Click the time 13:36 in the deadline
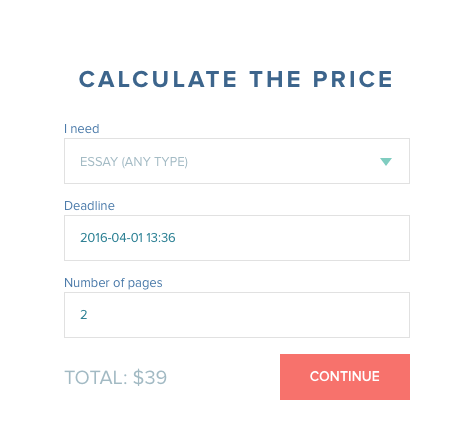The height and width of the screenshot is (446, 472). click(161, 238)
